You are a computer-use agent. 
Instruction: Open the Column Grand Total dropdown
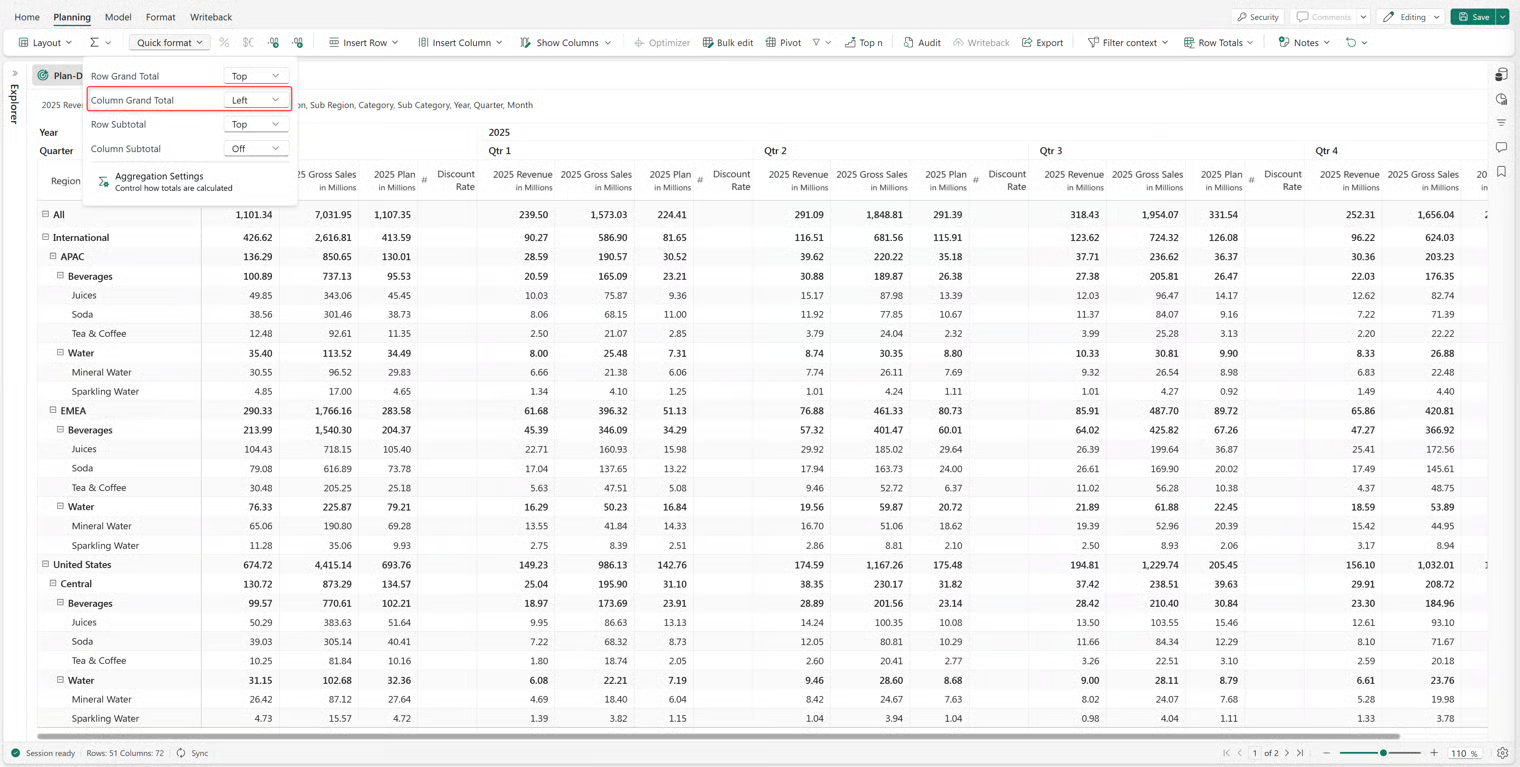(x=255, y=100)
